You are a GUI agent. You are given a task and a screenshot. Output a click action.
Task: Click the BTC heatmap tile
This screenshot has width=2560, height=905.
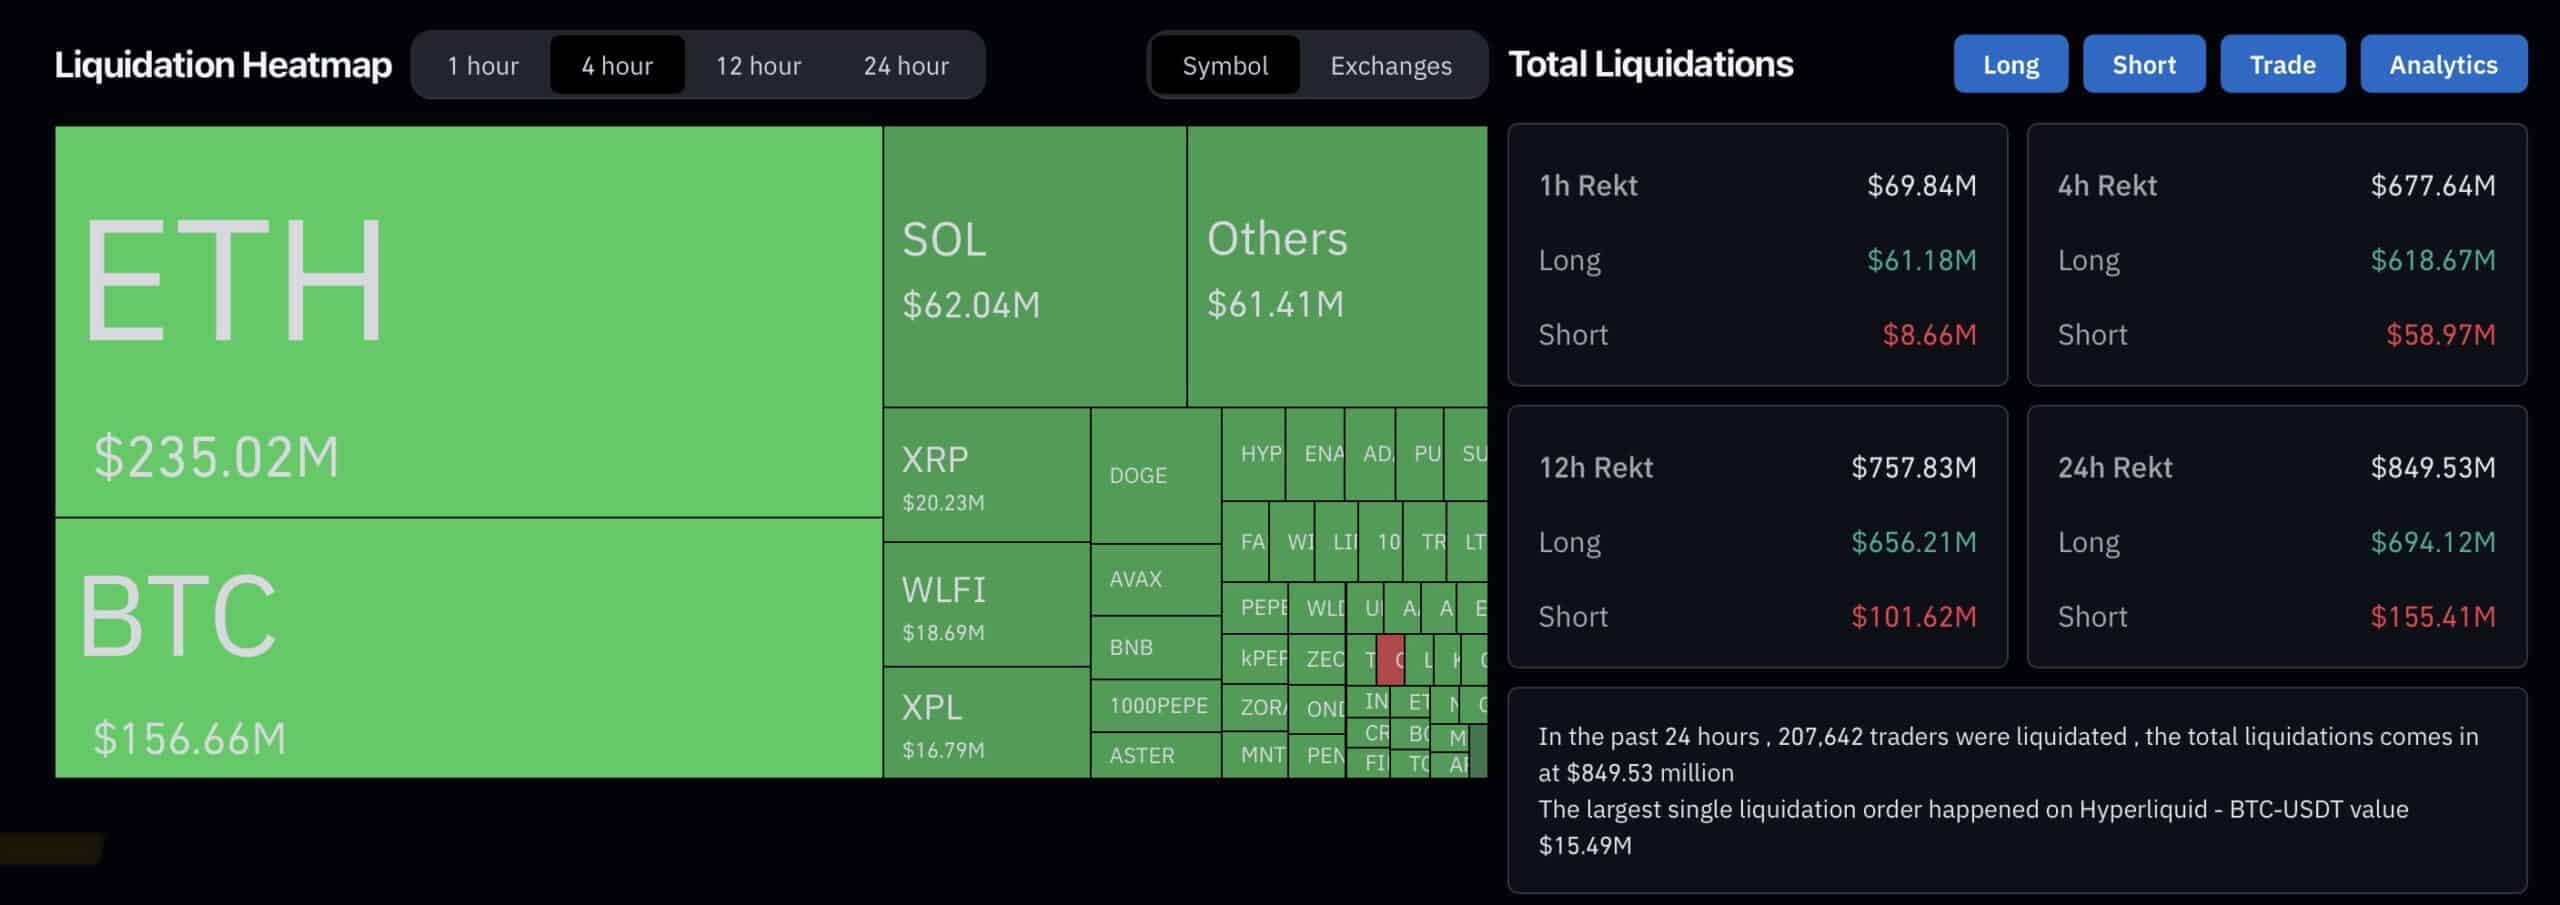(468, 648)
